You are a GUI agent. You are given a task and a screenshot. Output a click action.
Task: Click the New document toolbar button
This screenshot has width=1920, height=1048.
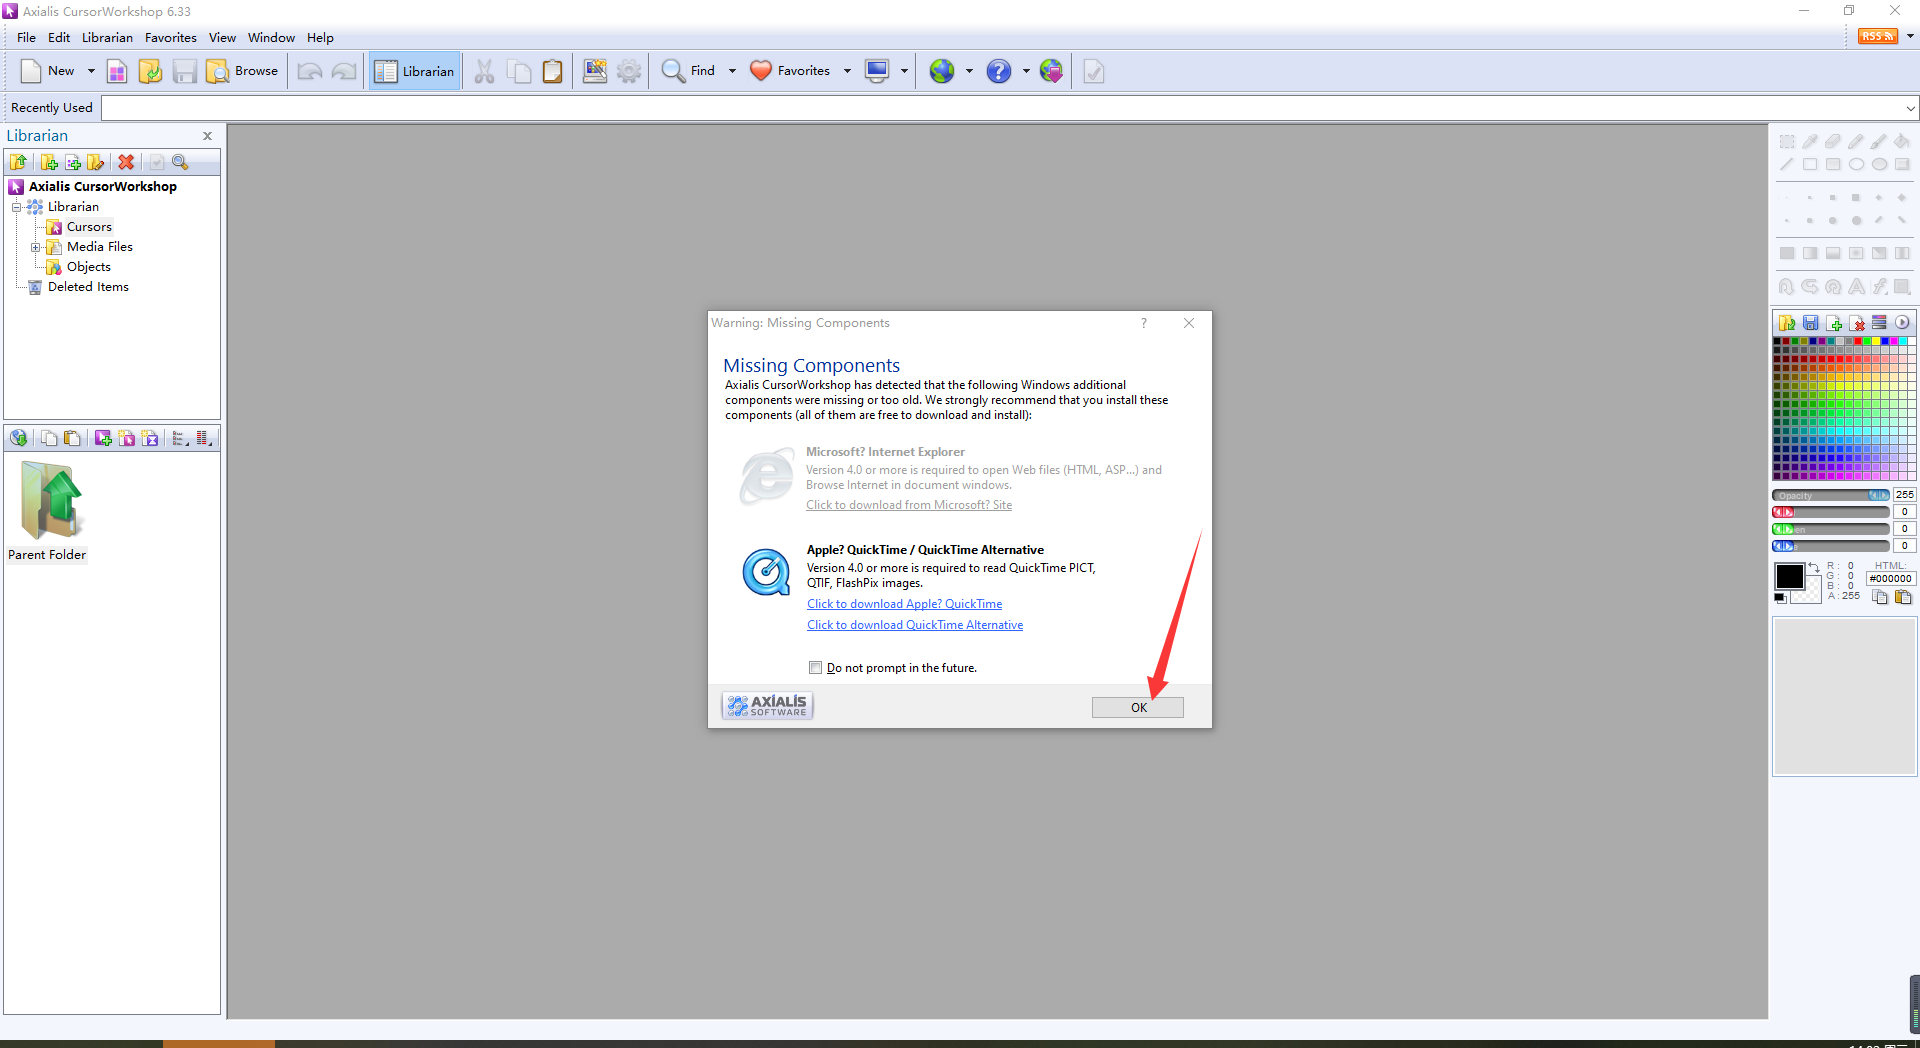tap(48, 71)
